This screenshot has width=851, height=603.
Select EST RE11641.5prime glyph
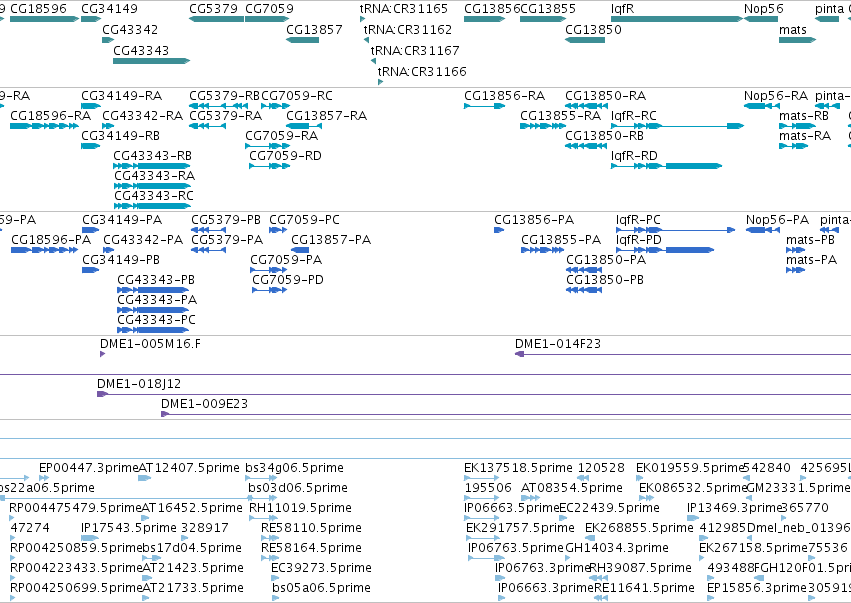(x=601, y=598)
